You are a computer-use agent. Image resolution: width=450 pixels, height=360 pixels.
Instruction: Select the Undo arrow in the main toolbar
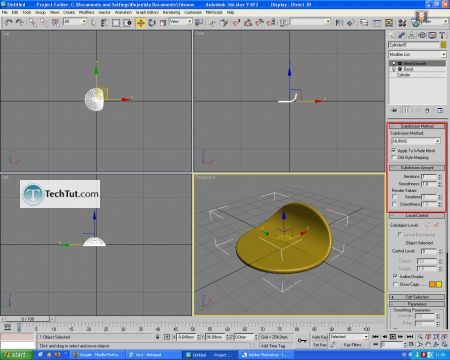click(8, 23)
